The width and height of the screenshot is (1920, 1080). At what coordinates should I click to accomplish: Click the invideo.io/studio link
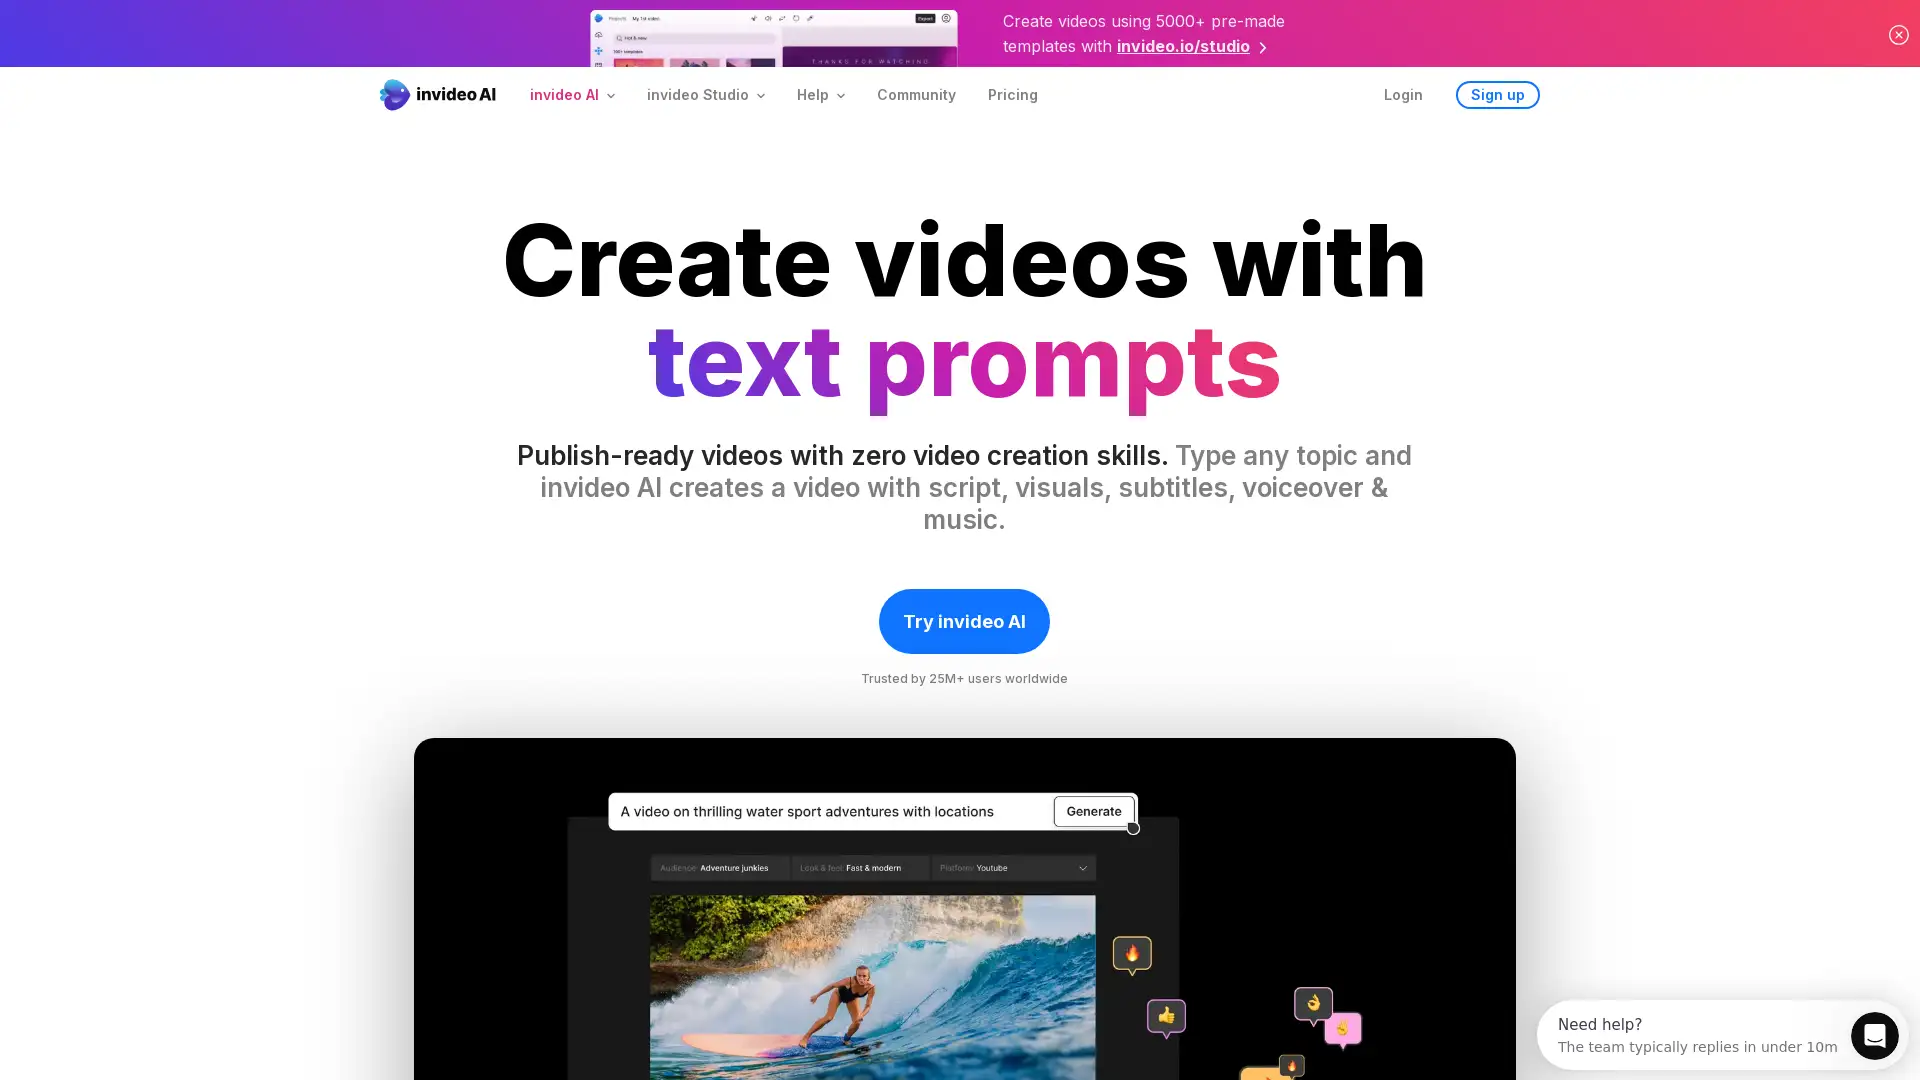click(x=1183, y=46)
